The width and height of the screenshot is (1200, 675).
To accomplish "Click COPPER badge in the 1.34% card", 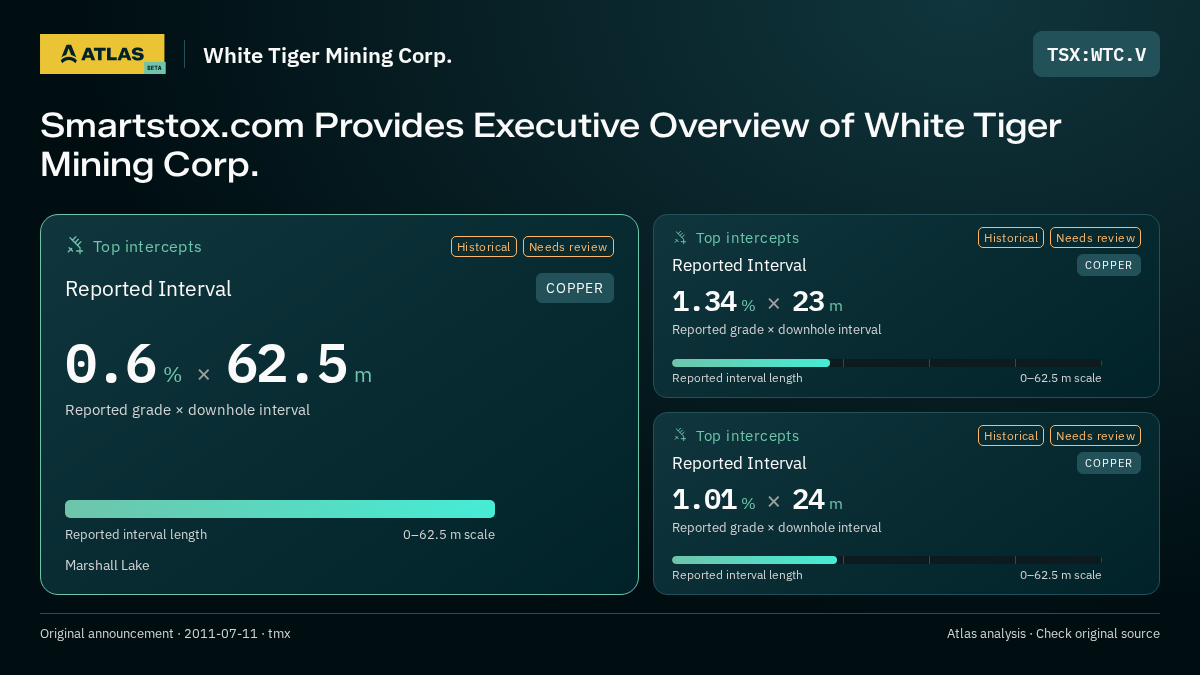I will [x=1109, y=265].
